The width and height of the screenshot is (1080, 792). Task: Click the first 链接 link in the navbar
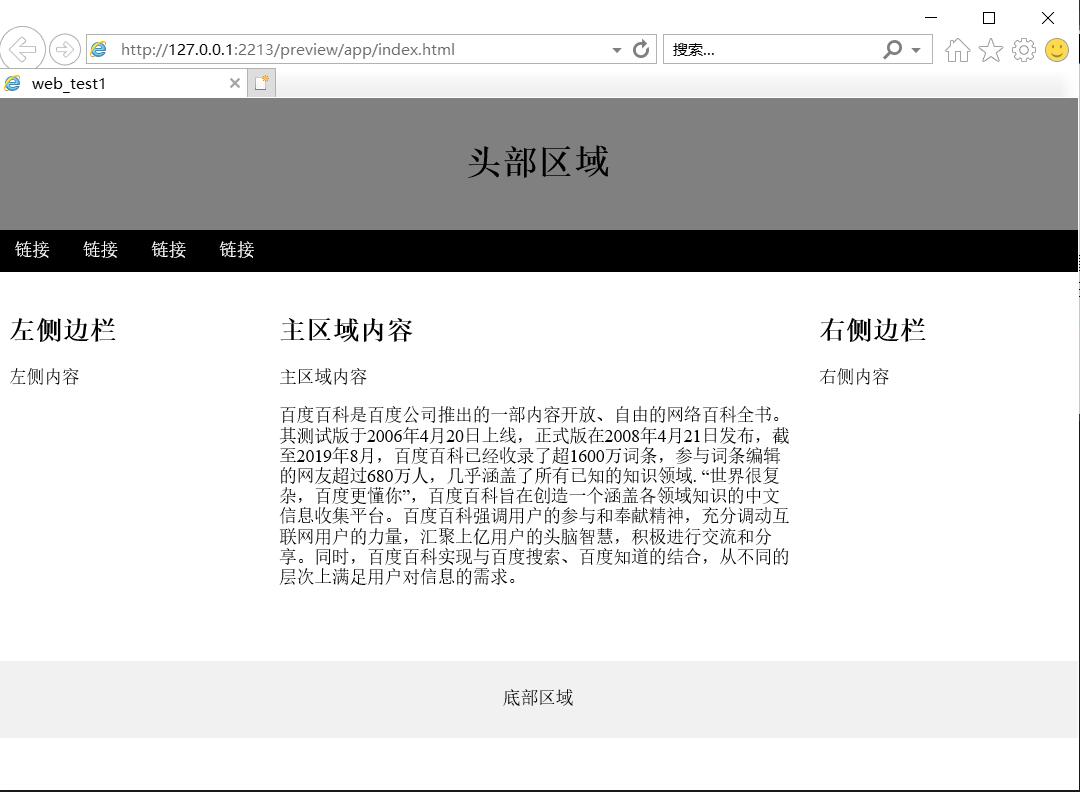(x=31, y=250)
